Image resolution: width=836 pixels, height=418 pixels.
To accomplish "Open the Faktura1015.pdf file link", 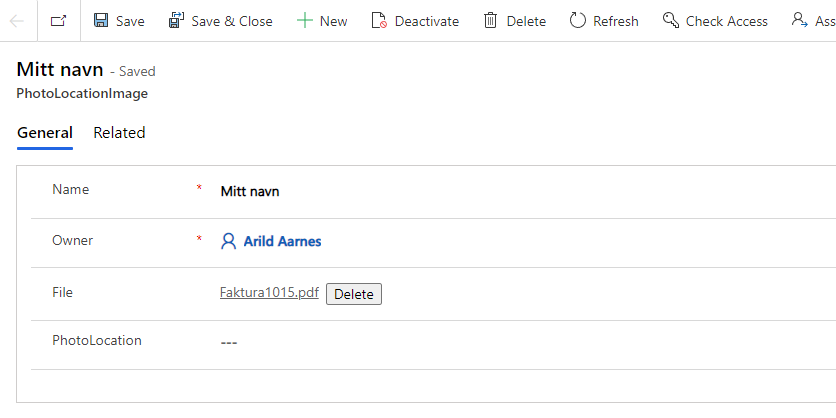I will click(269, 293).
